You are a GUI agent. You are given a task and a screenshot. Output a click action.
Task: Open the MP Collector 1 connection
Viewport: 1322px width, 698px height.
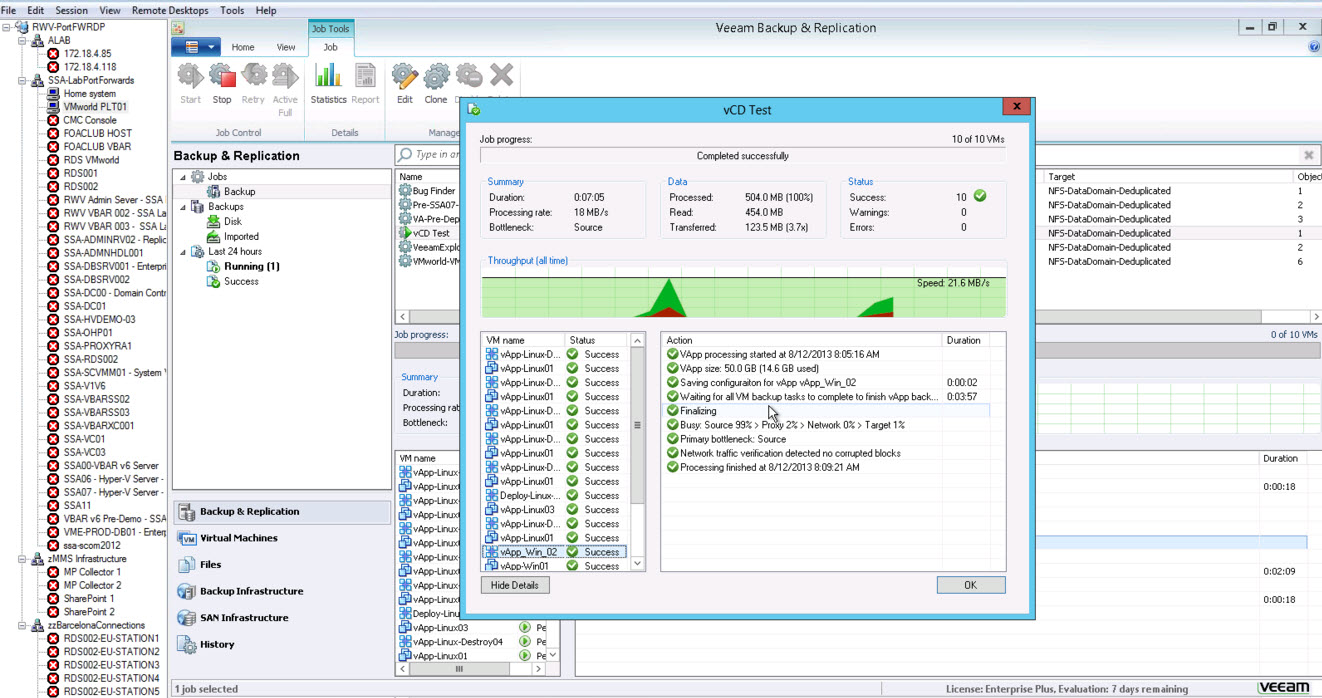pos(92,572)
